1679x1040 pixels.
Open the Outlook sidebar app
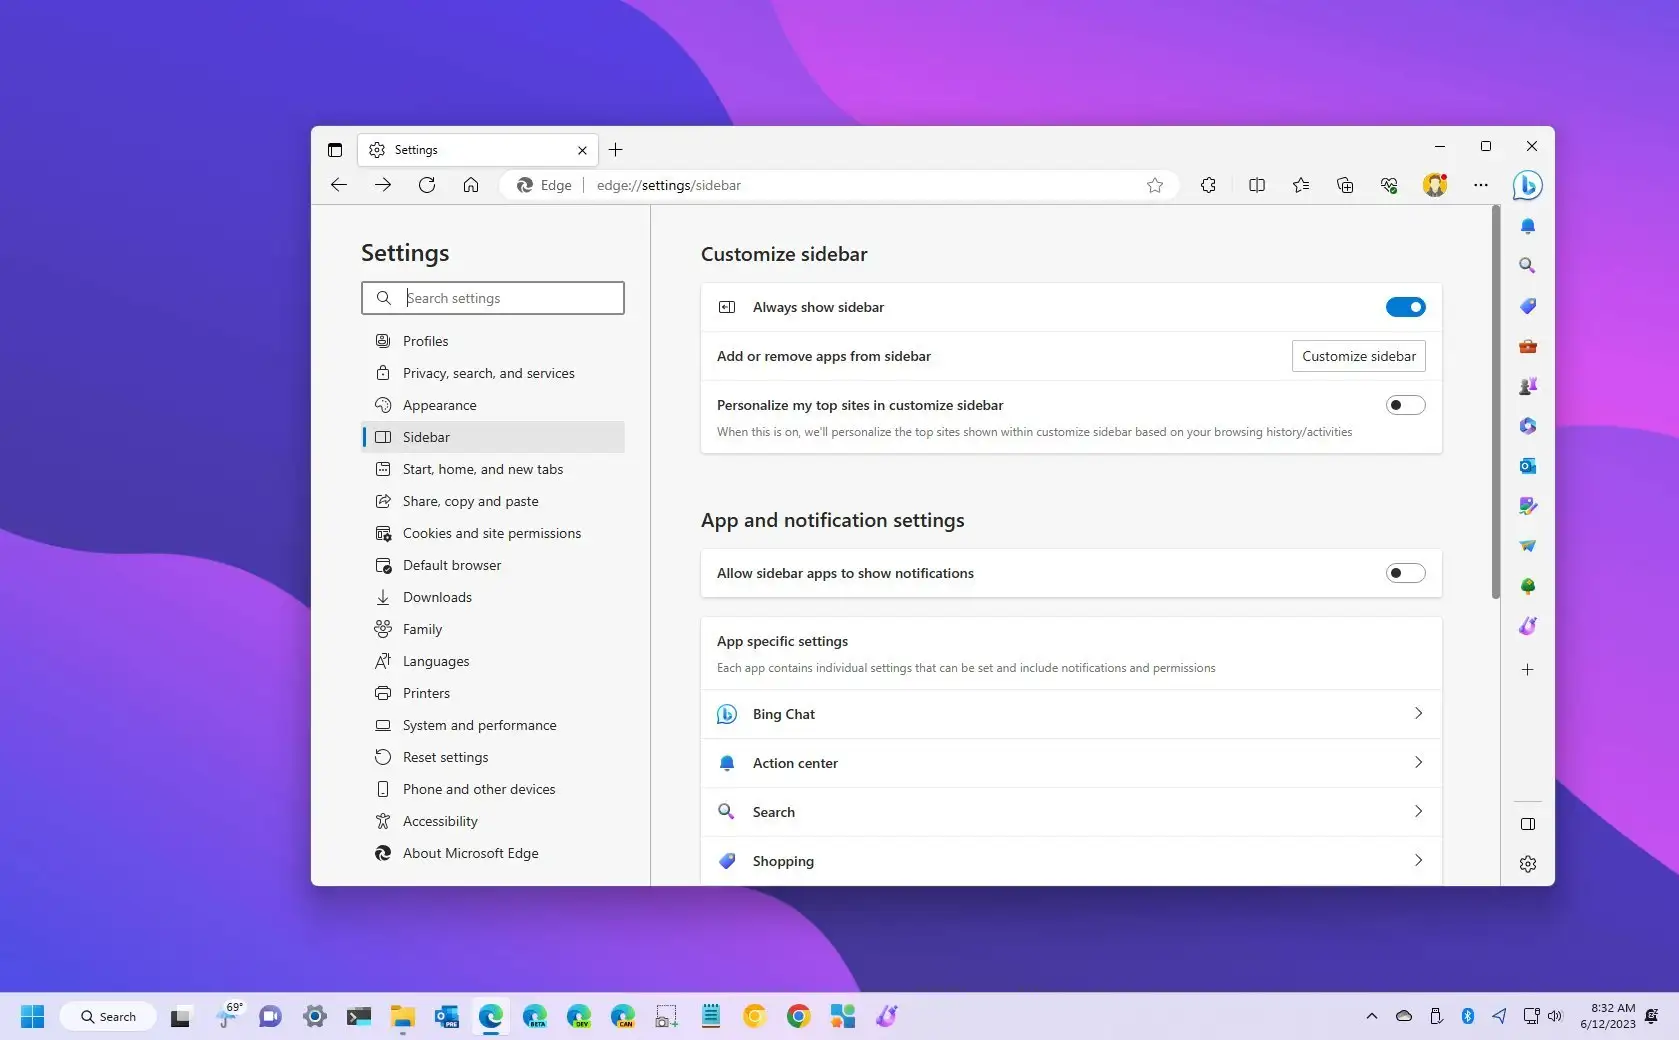click(1527, 466)
